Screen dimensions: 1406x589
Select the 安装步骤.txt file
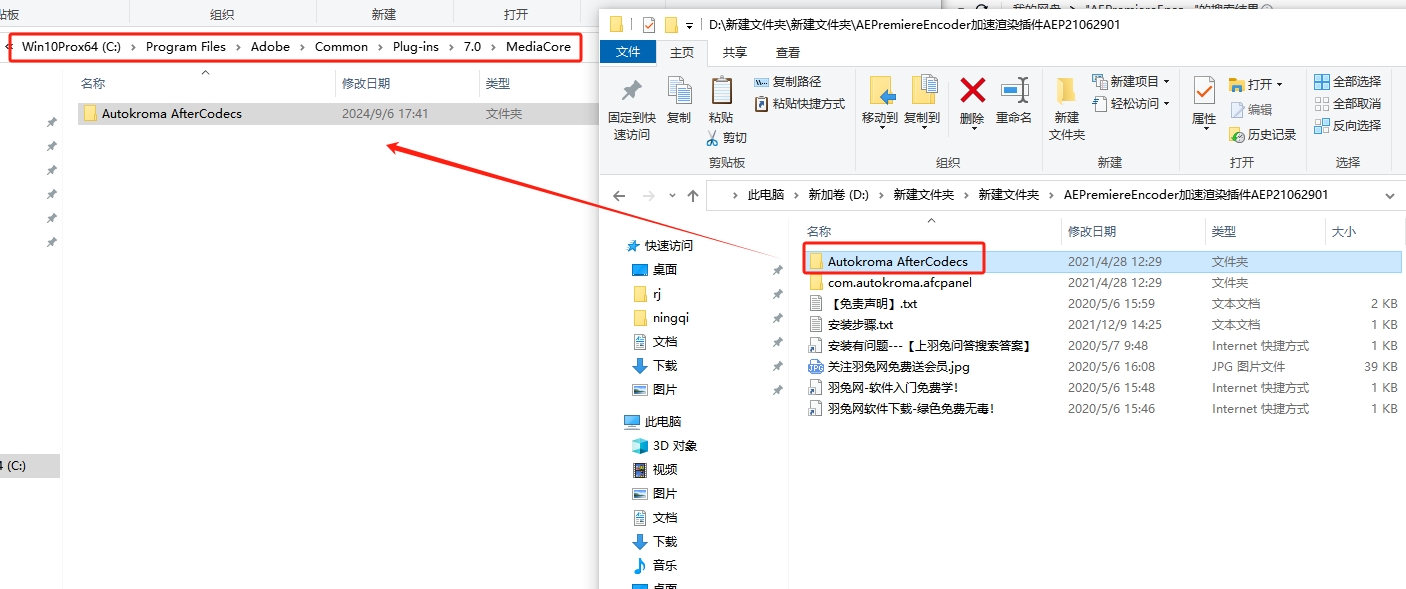click(1104, 324)
